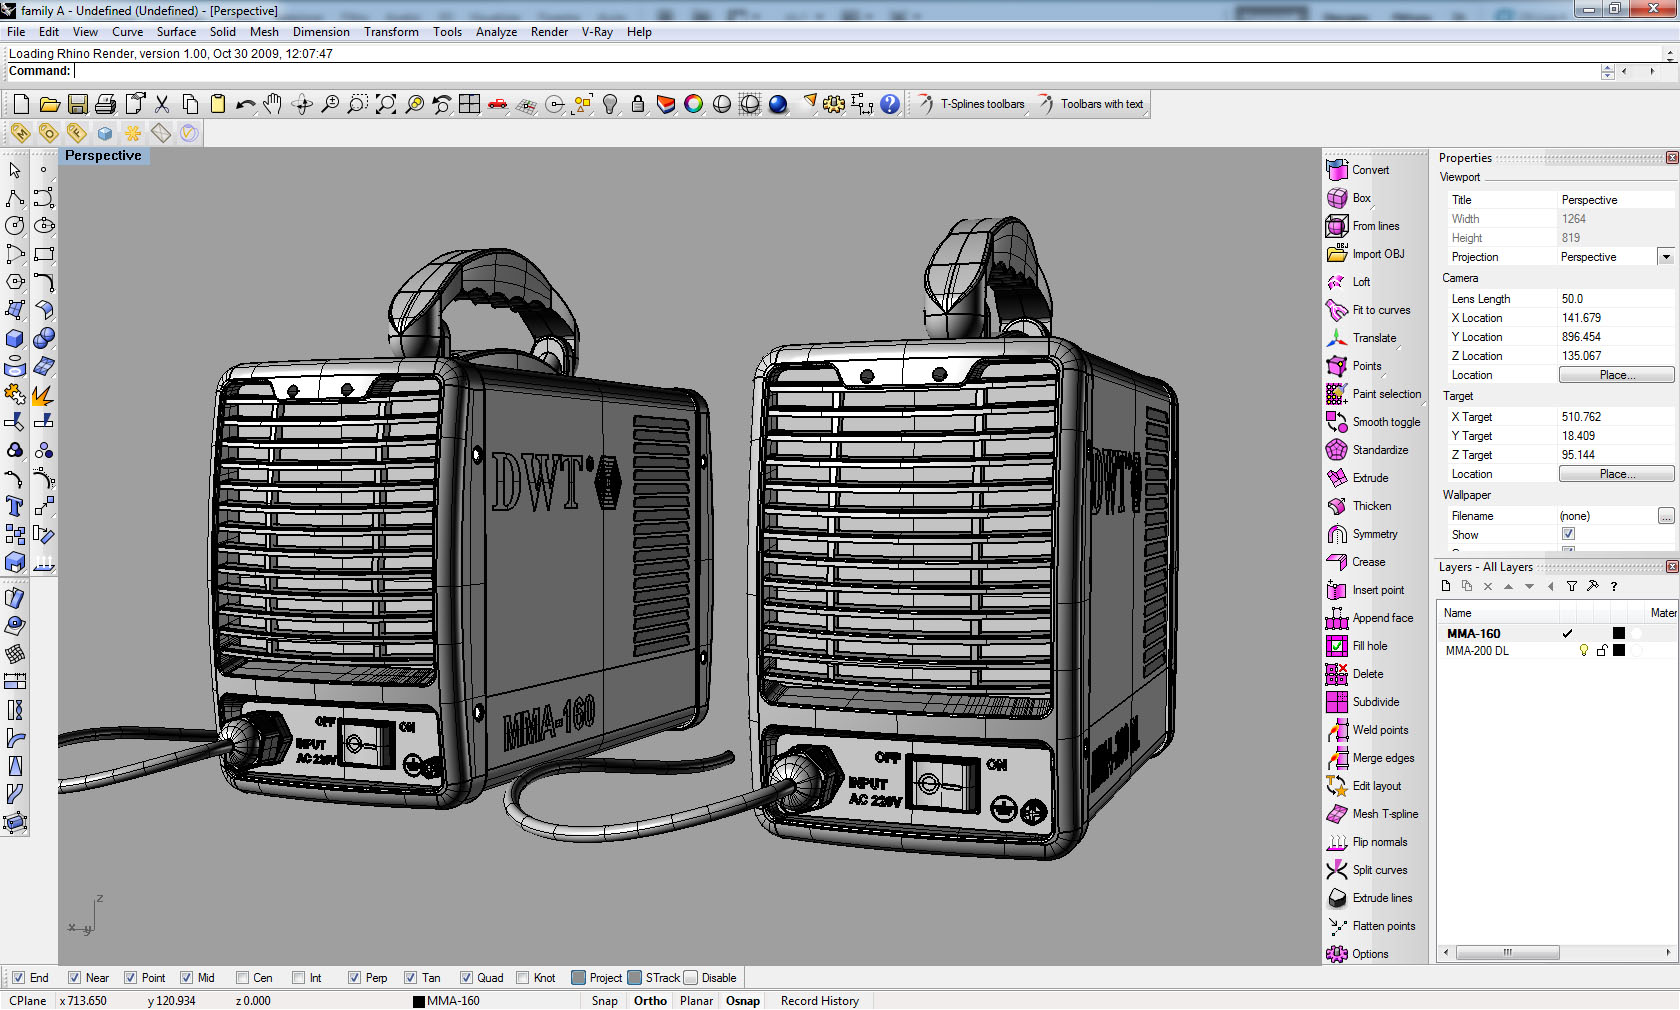The width and height of the screenshot is (1680, 1010).
Task: Uncheck the Wallpaper Show checkbox
Action: pos(1568,535)
